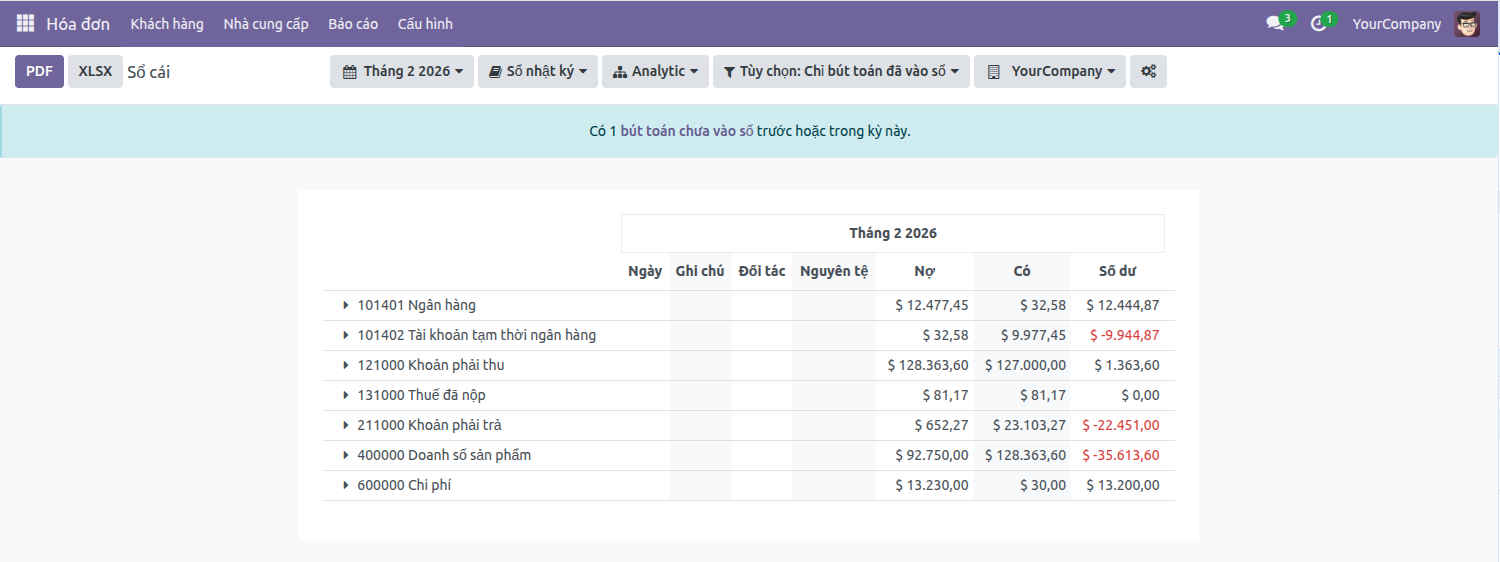Open the Tùy chọn posted entries filter
This screenshot has height=562, width=1500.
pos(841,71)
